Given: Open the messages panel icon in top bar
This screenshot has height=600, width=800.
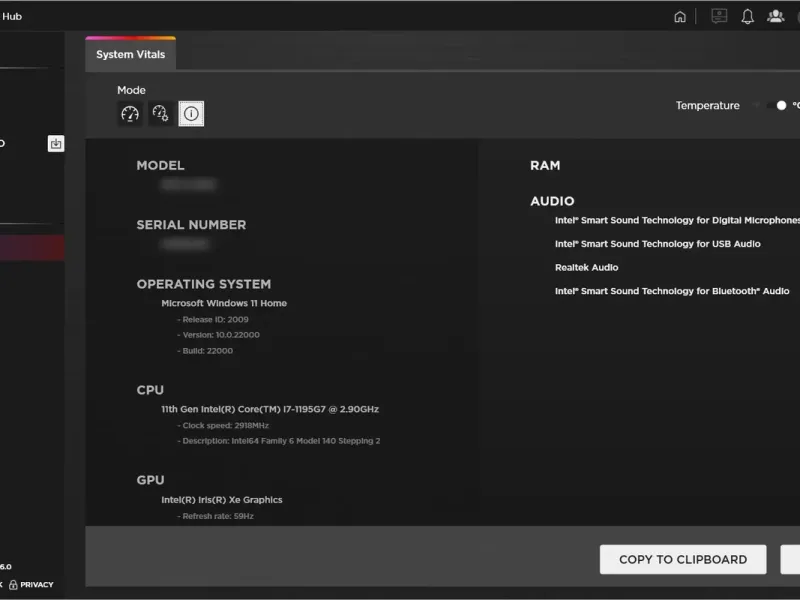Looking at the screenshot, I should 718,16.
